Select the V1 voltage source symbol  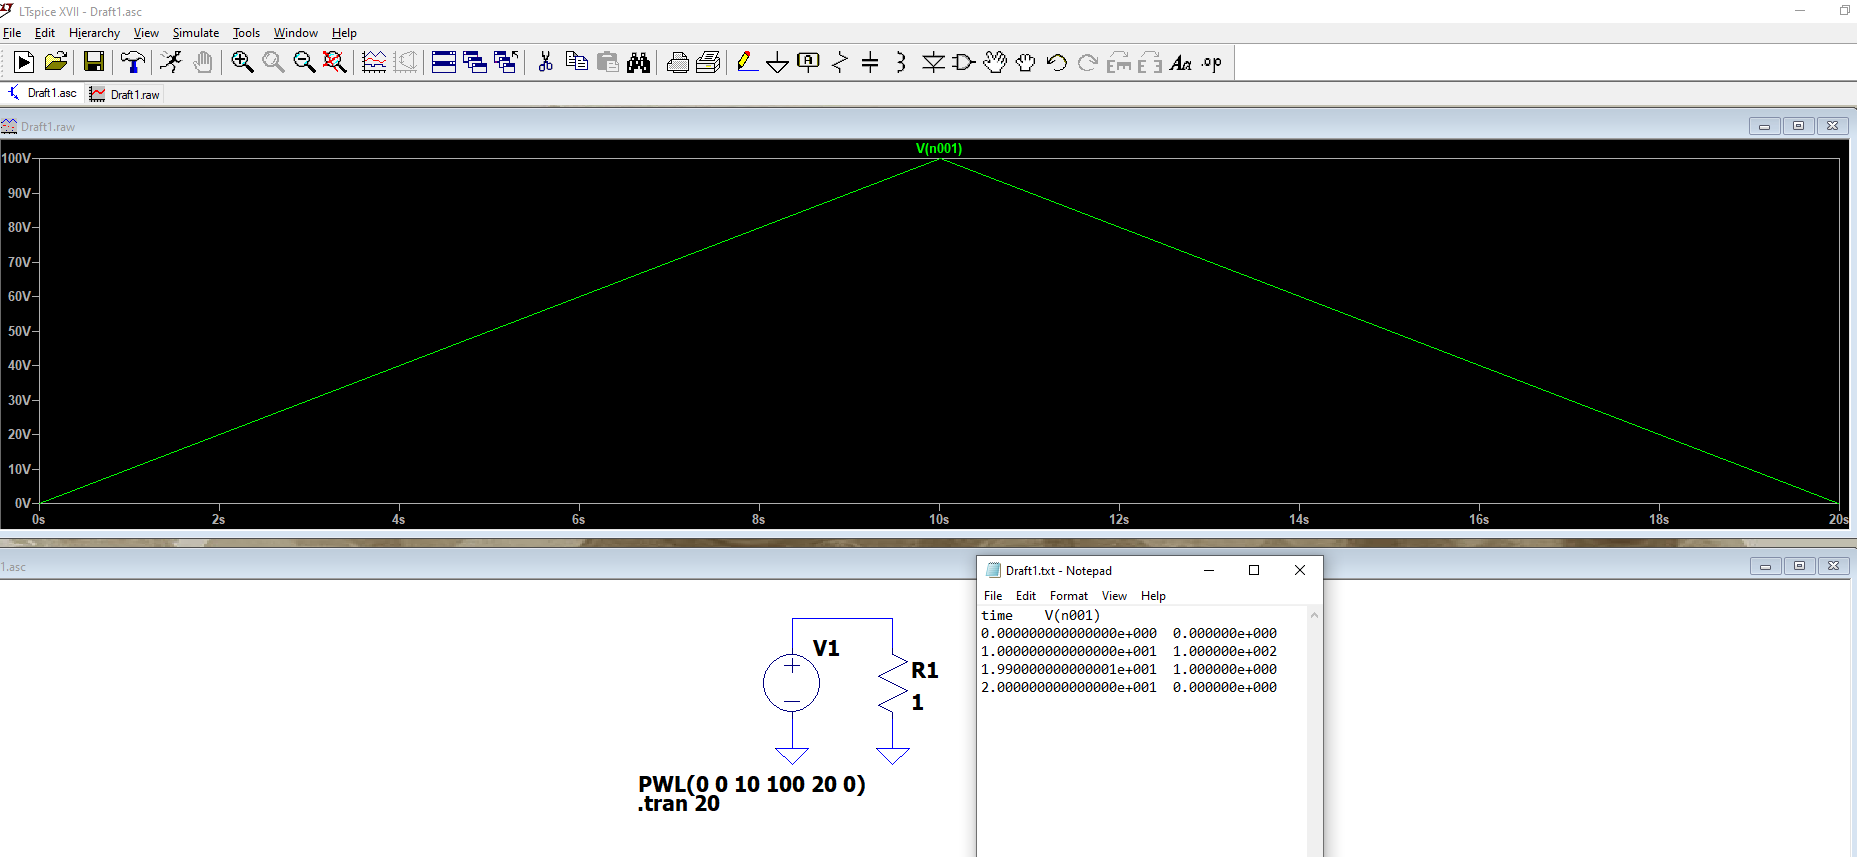(791, 684)
